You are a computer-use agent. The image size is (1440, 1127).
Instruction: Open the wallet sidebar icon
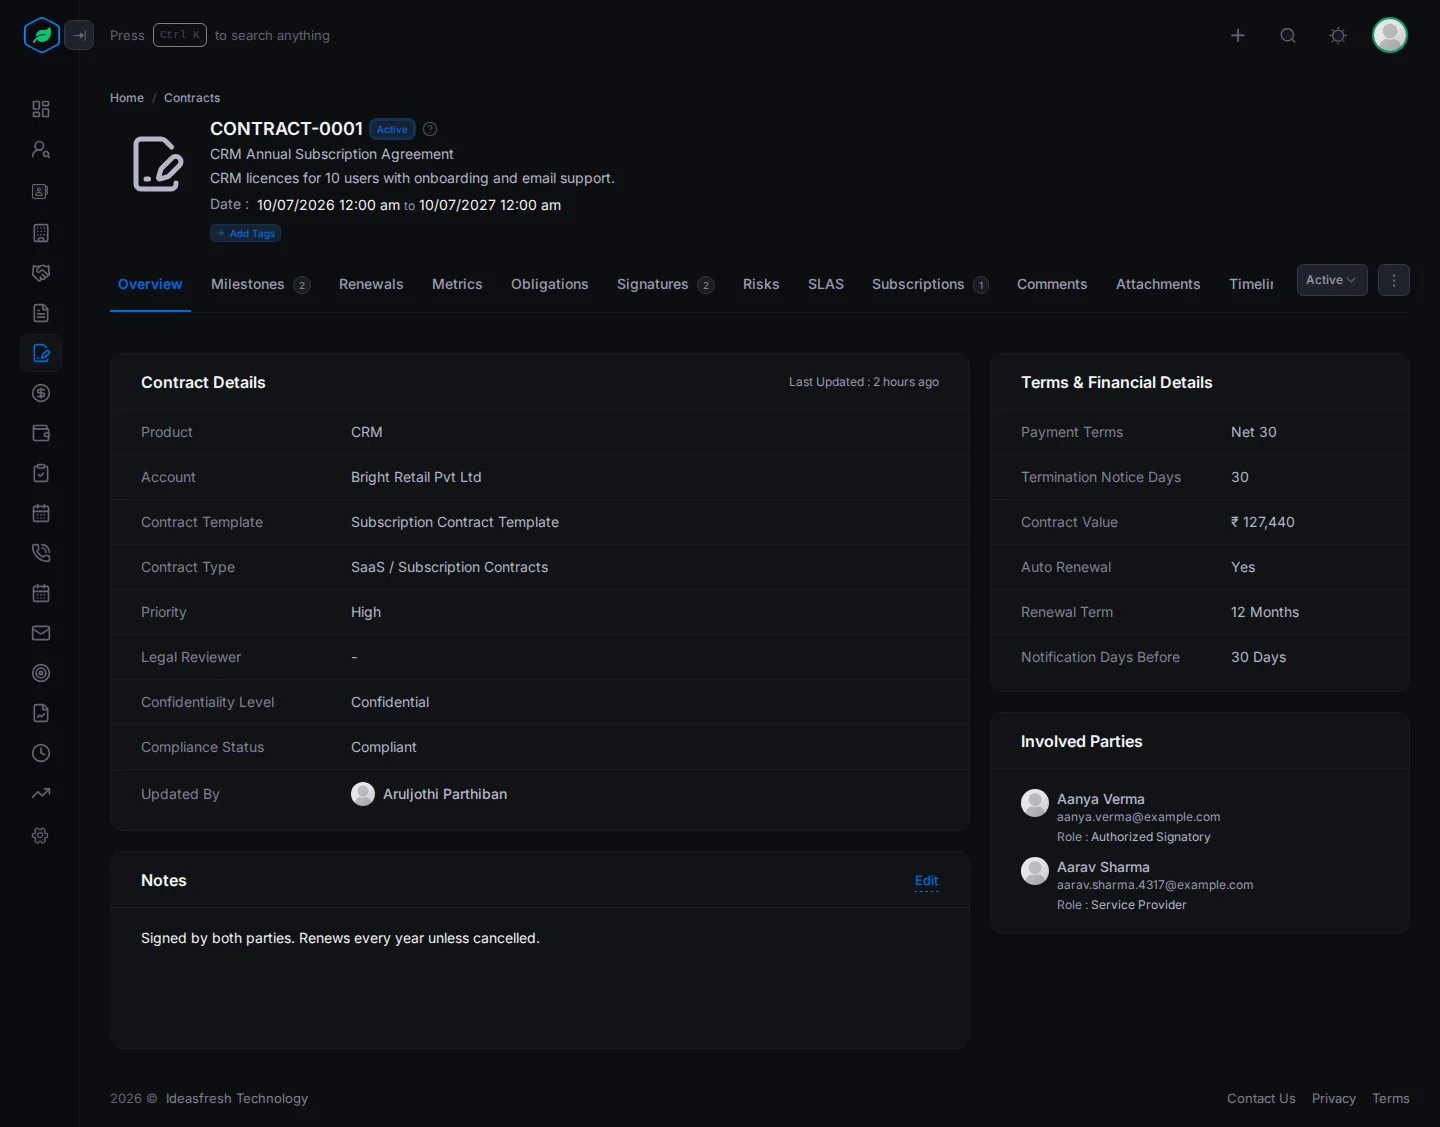click(41, 433)
